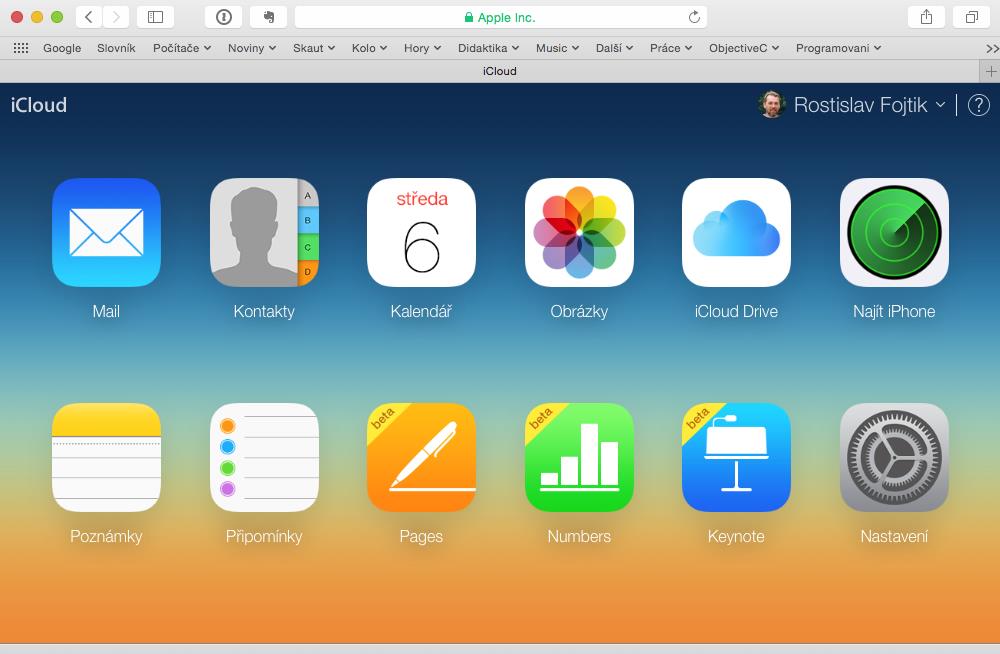
Task: Open the Google bookmark
Action: point(62,48)
